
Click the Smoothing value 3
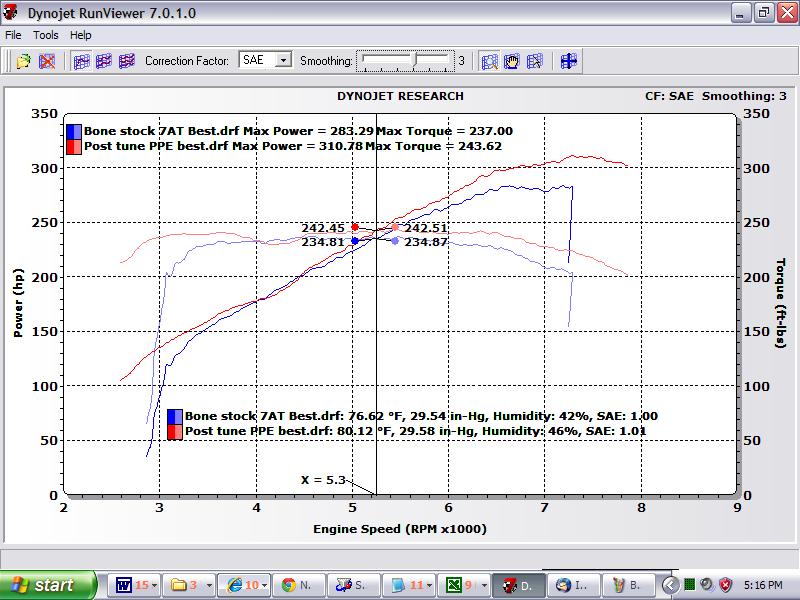(461, 61)
